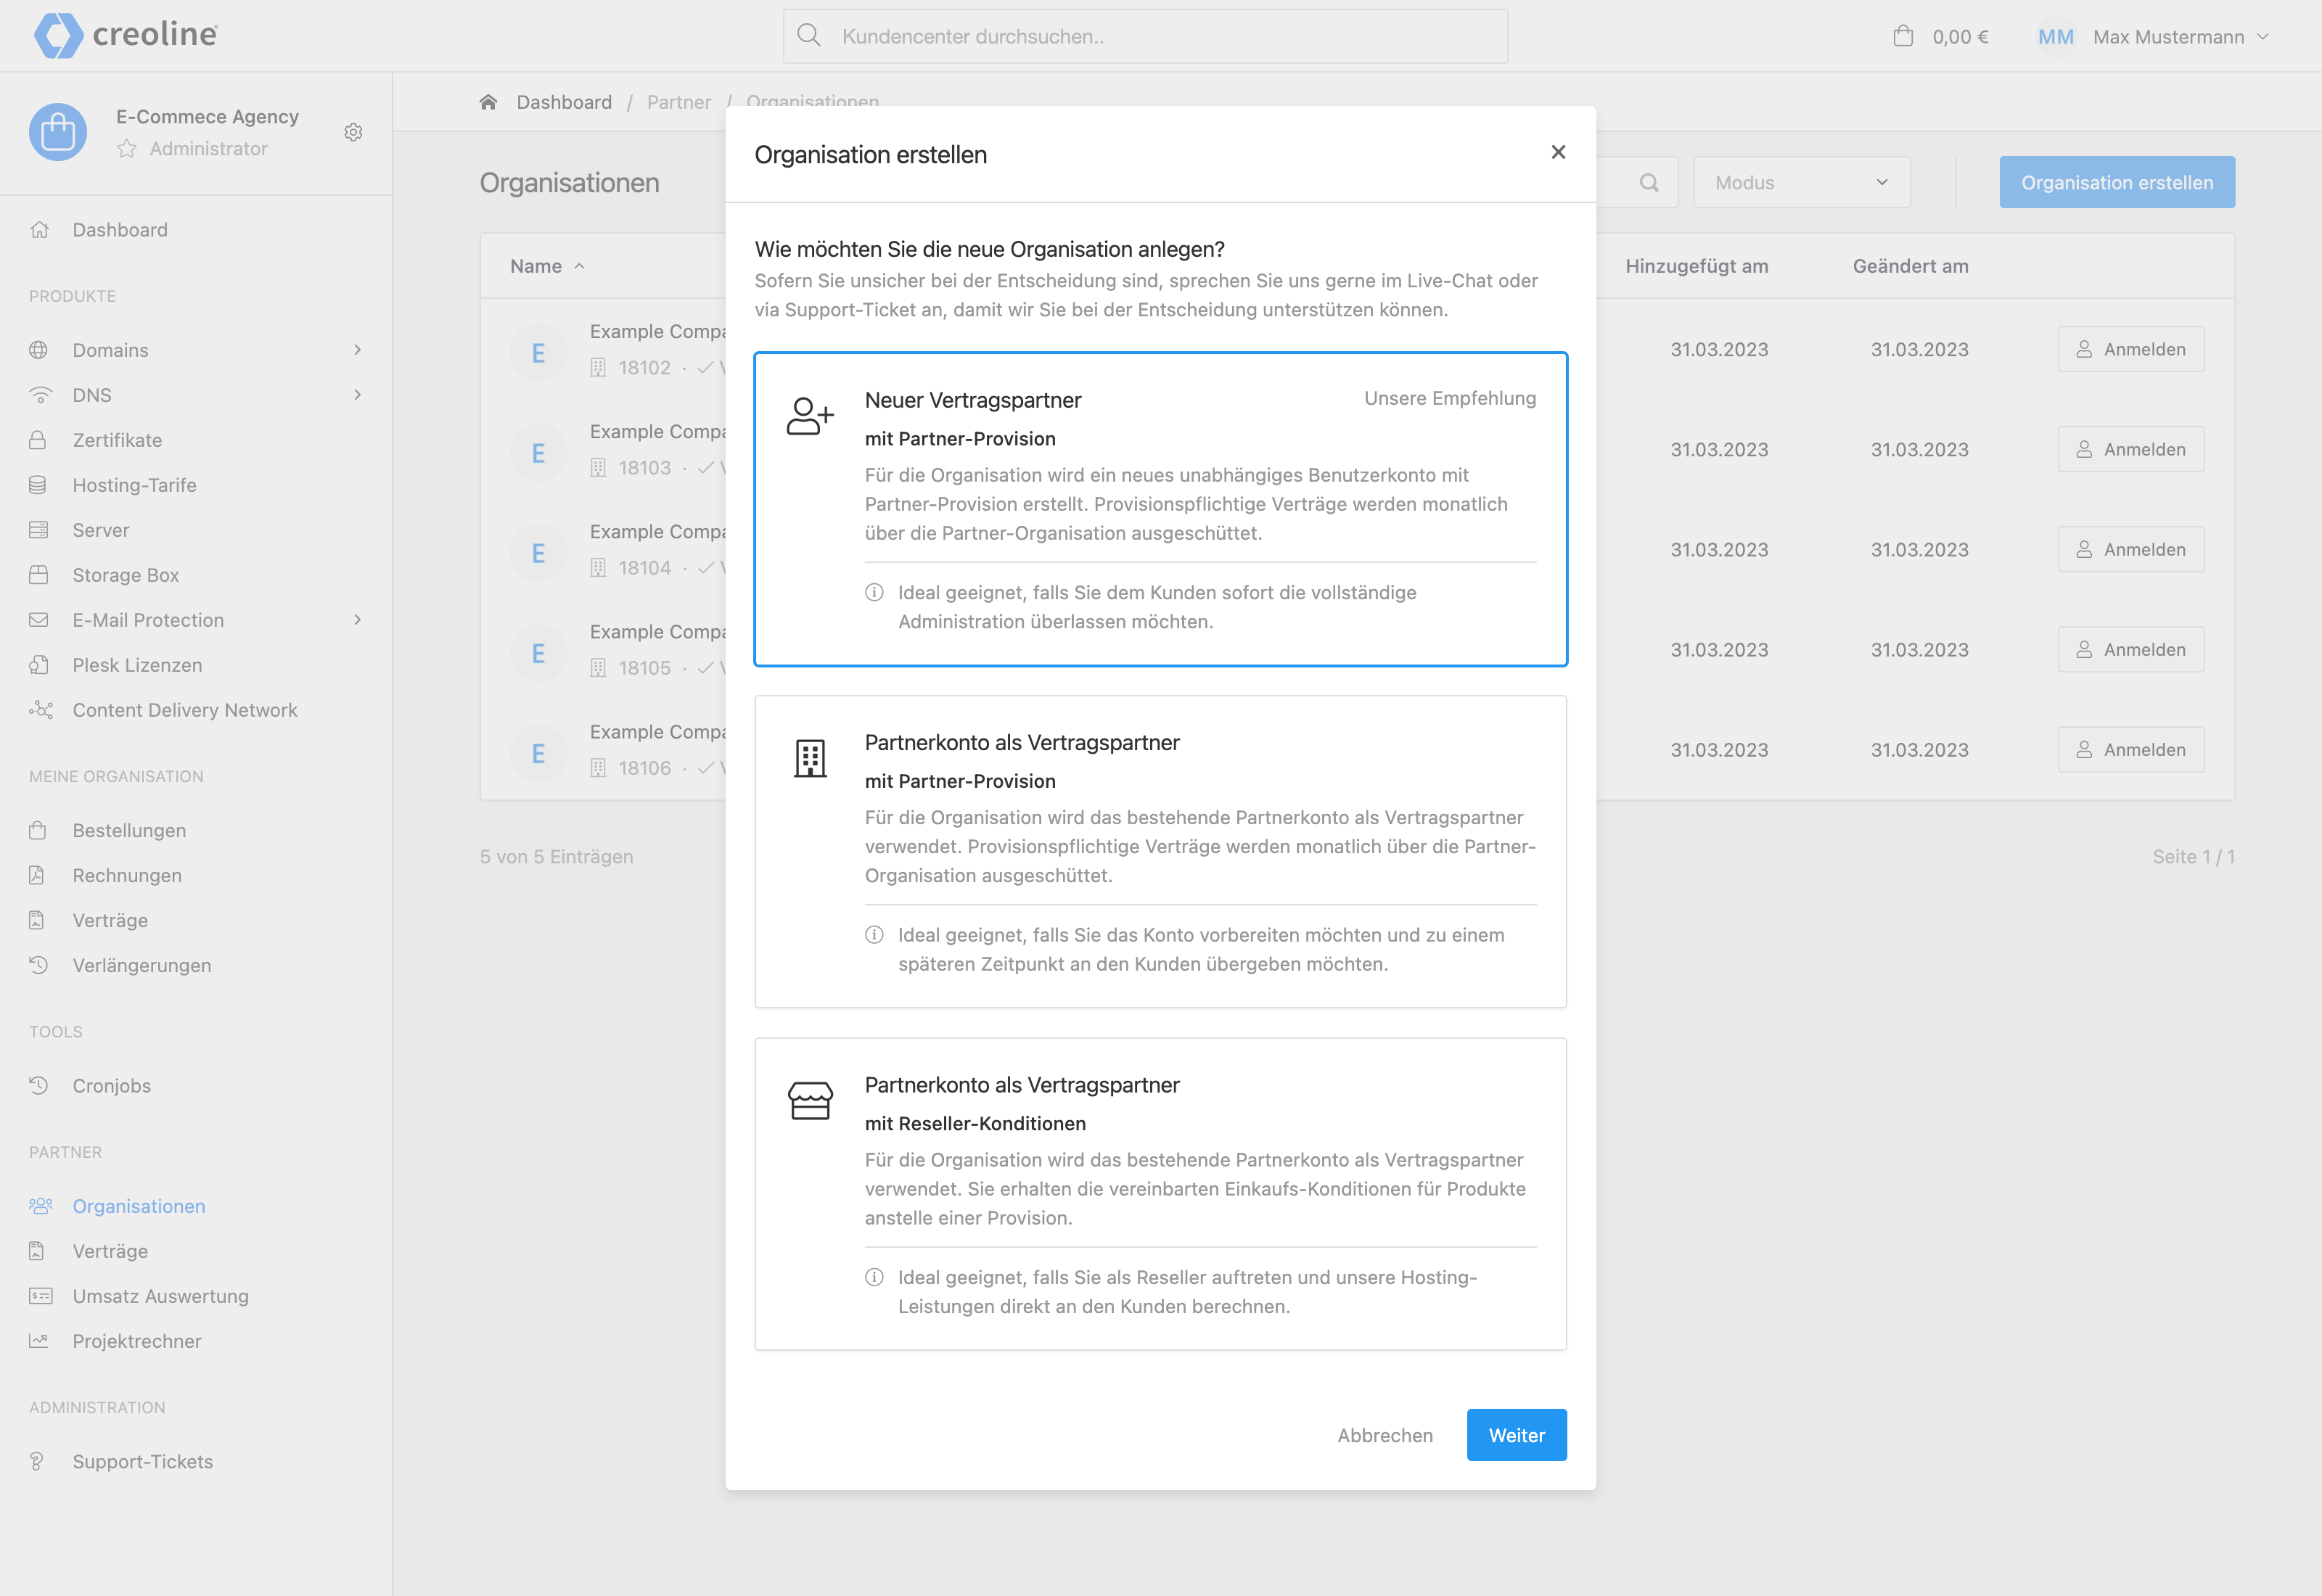Click the DNS wifi icon
2322x1596 pixels.
coord(39,395)
